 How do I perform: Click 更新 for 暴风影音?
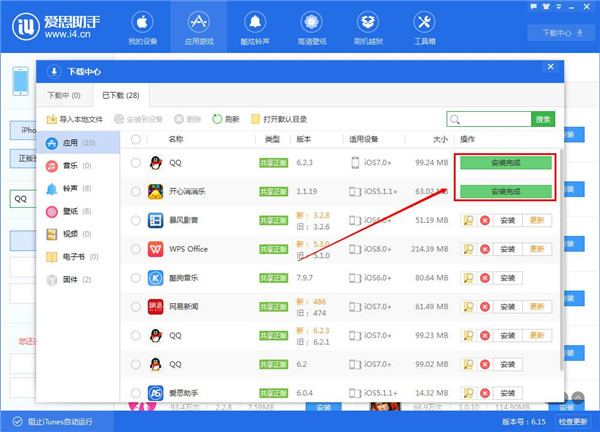(x=537, y=220)
